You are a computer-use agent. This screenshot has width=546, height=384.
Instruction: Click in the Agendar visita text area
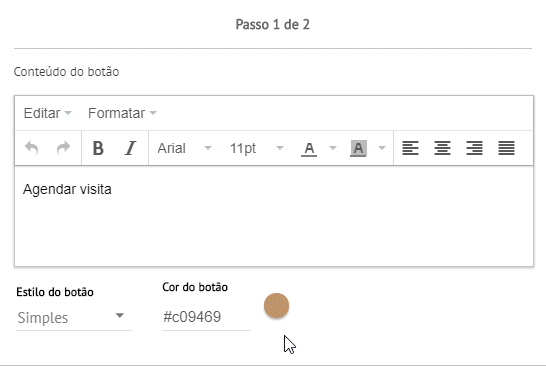point(274,216)
